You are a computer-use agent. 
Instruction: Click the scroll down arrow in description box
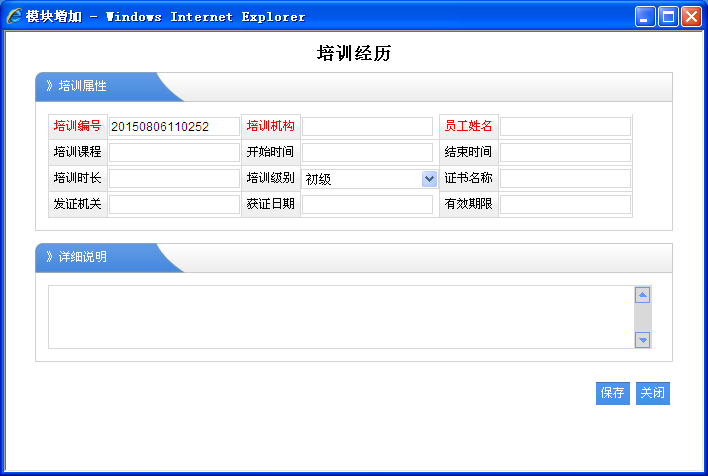[x=643, y=340]
